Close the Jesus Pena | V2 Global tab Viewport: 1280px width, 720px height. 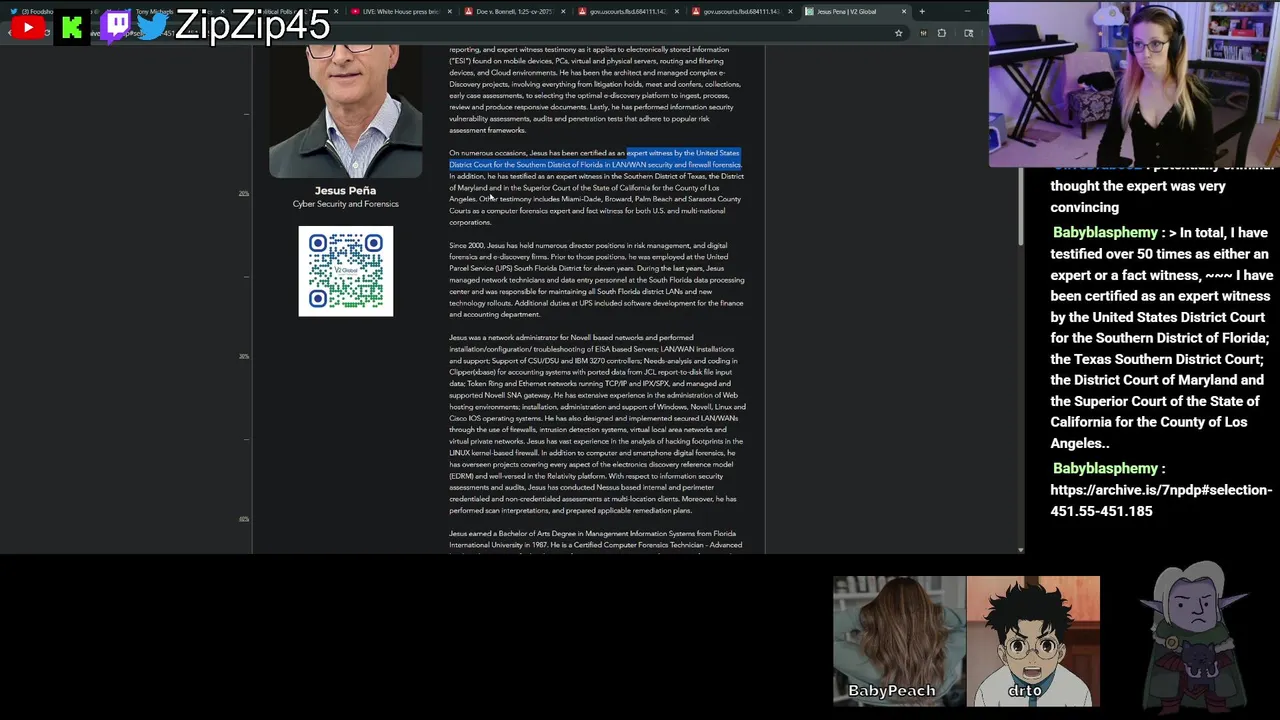click(904, 12)
